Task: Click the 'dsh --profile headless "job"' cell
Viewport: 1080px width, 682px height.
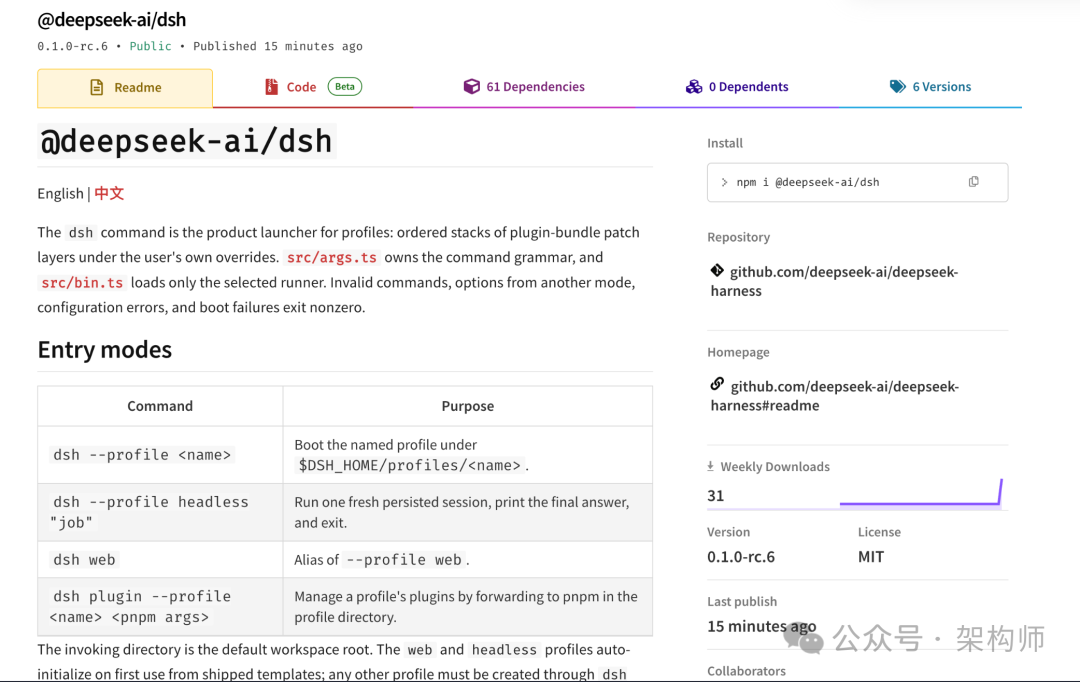Action: [x=160, y=512]
